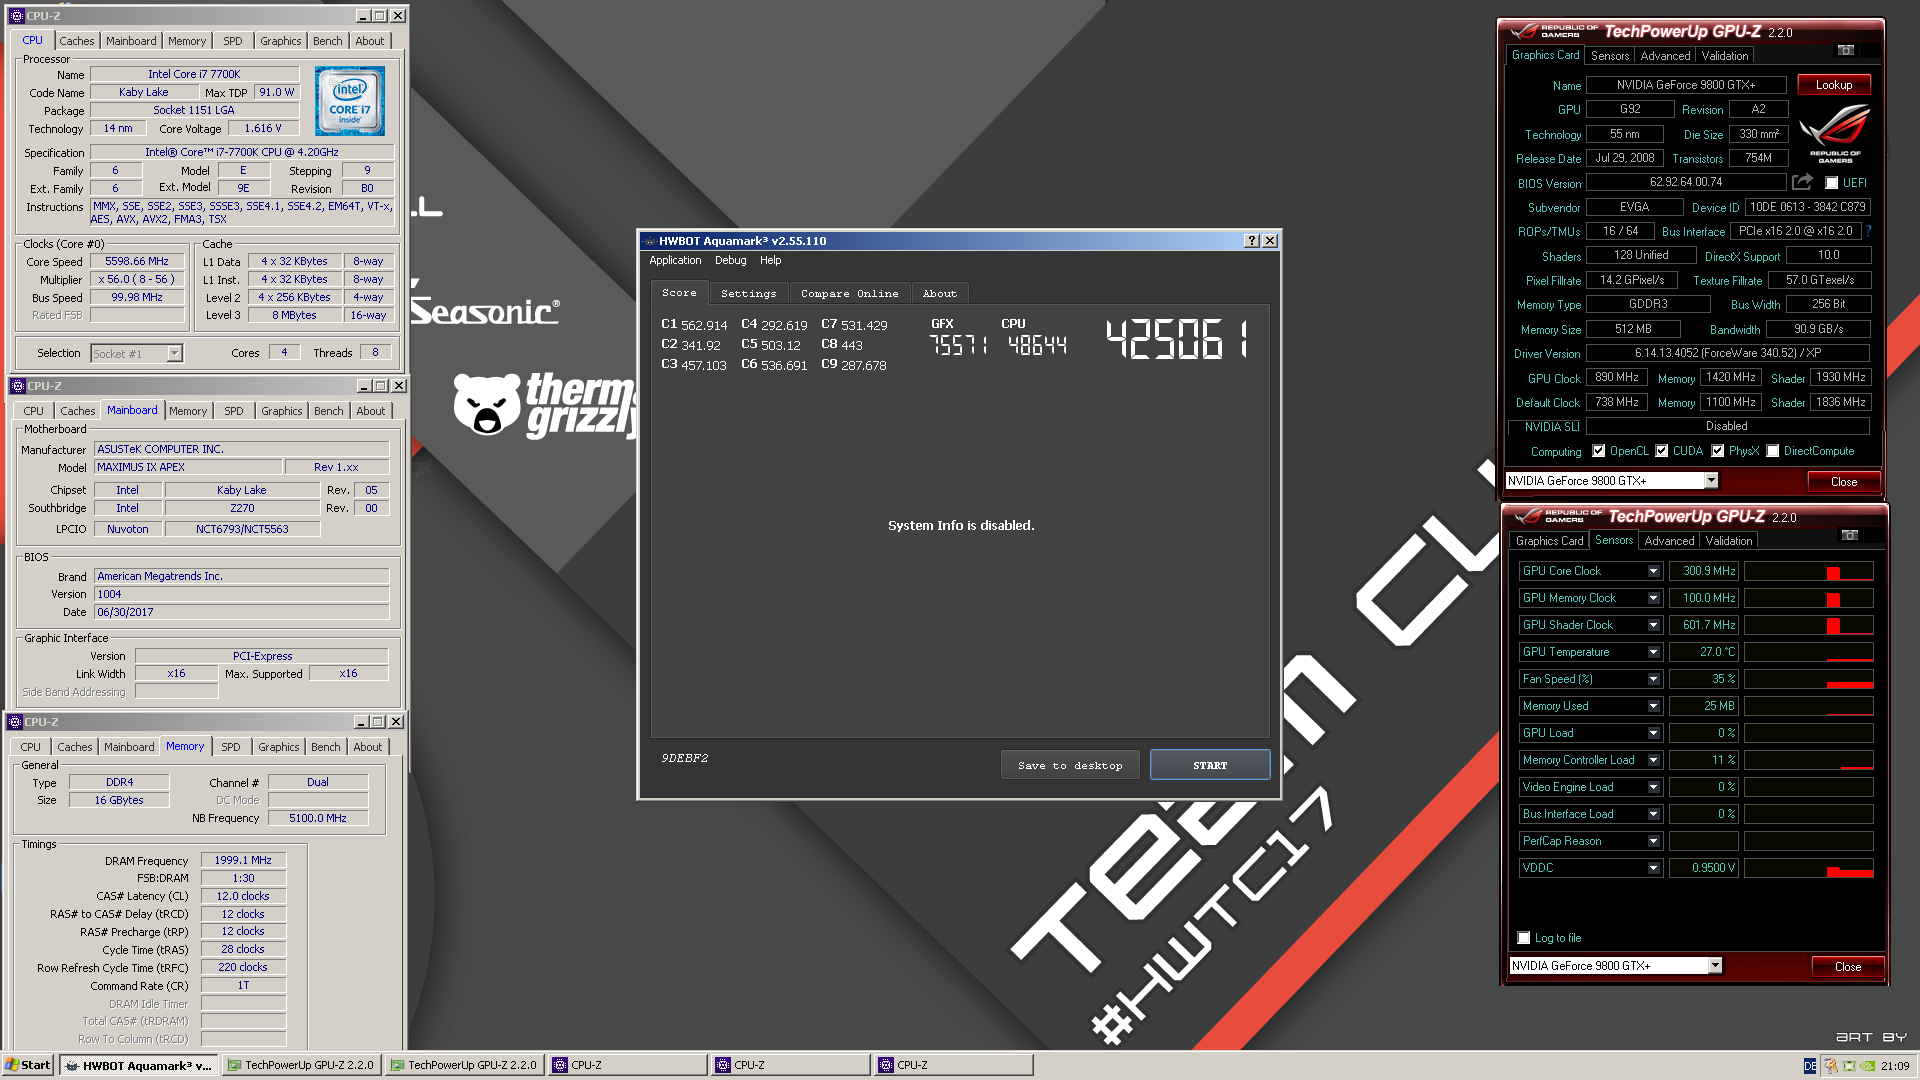Screen dimensions: 1920x1080
Task: Click the VDDC sensor graph
Action: coord(1808,868)
